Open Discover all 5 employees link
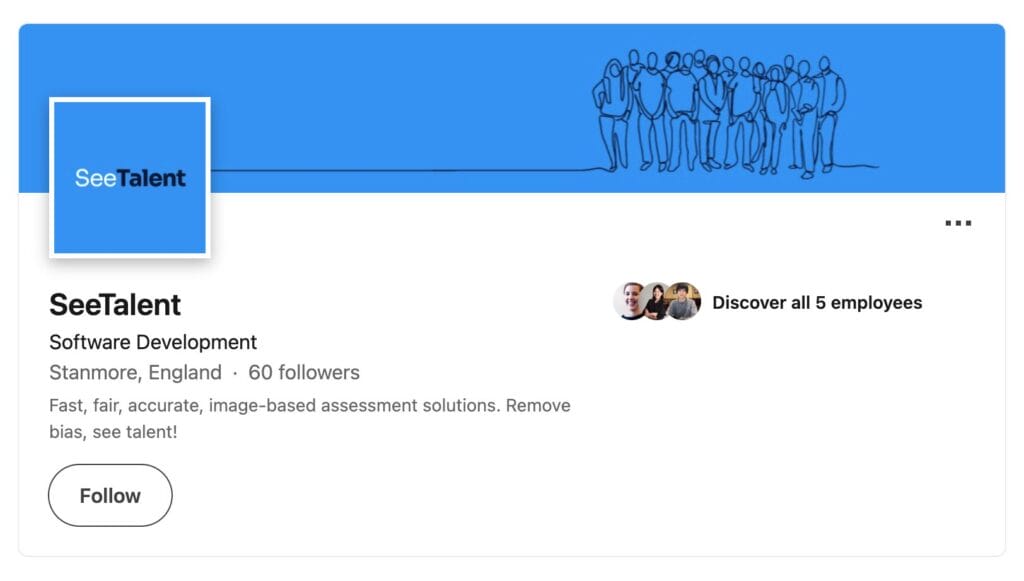The width and height of the screenshot is (1024, 581). click(816, 302)
